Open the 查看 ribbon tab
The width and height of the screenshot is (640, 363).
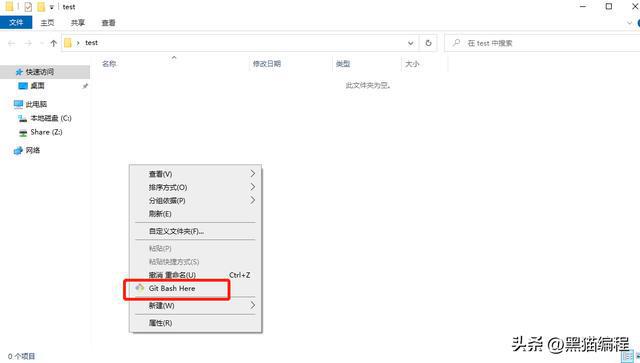[x=108, y=23]
